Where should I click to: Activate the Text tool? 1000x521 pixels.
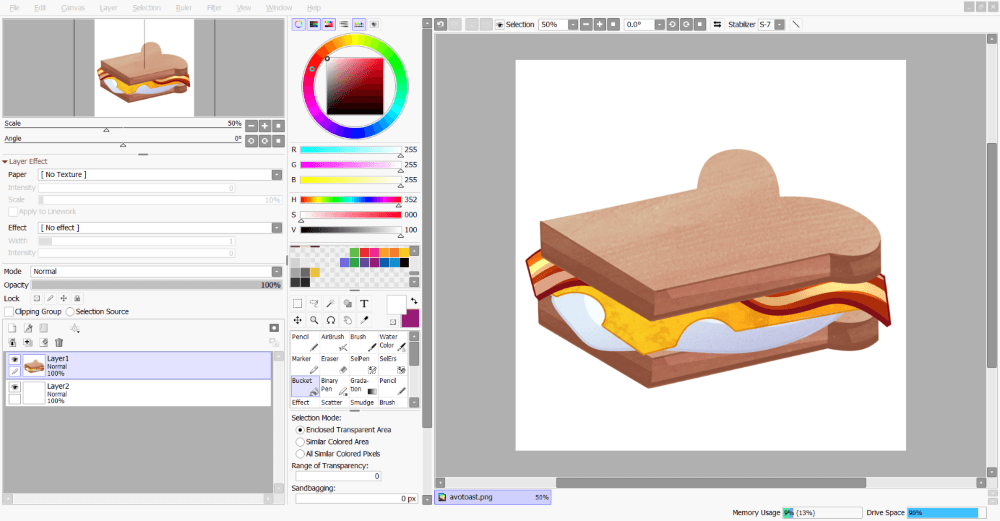pos(364,303)
